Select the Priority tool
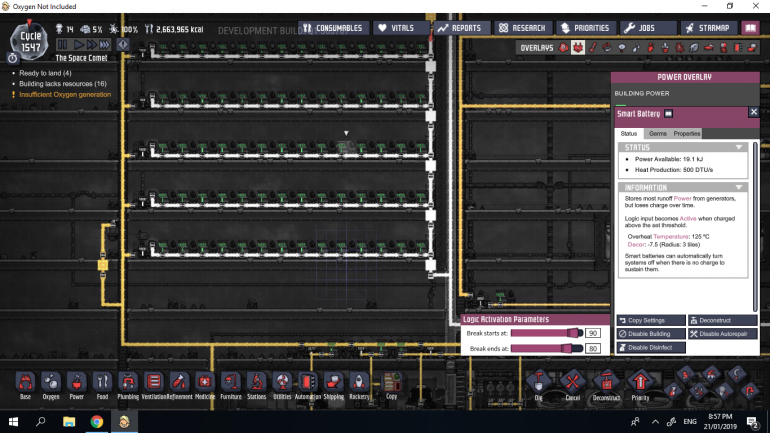 640,384
